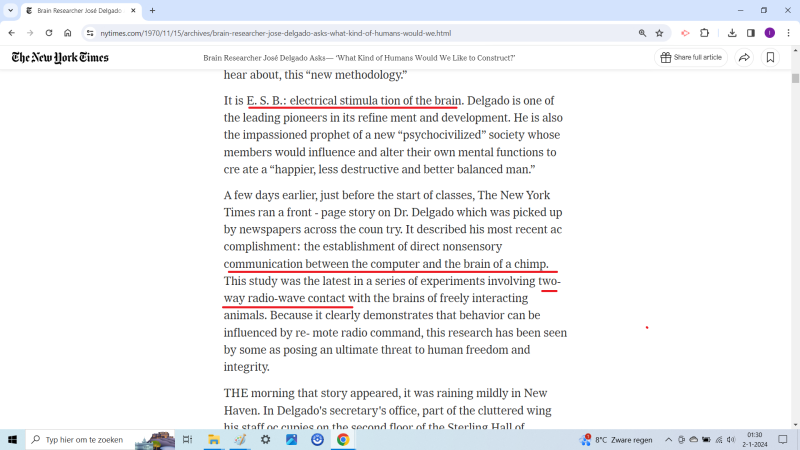This screenshot has height=450, width=800.
Task: Open the Windows Start menu
Action: [x=12, y=439]
